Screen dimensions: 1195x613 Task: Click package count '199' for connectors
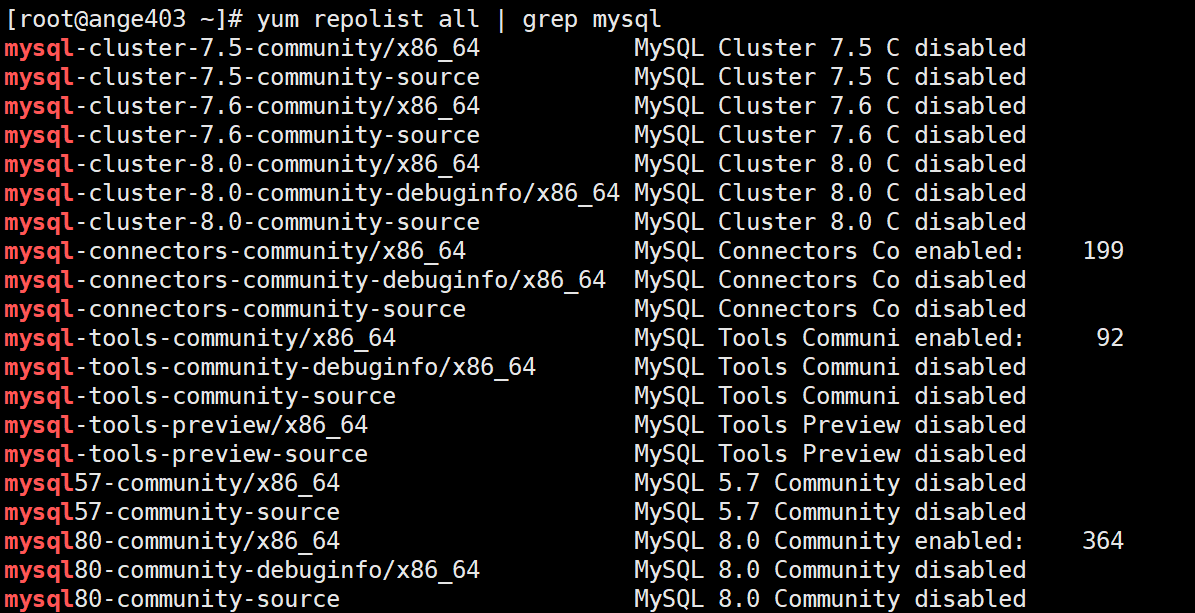pyautogui.click(x=1104, y=251)
